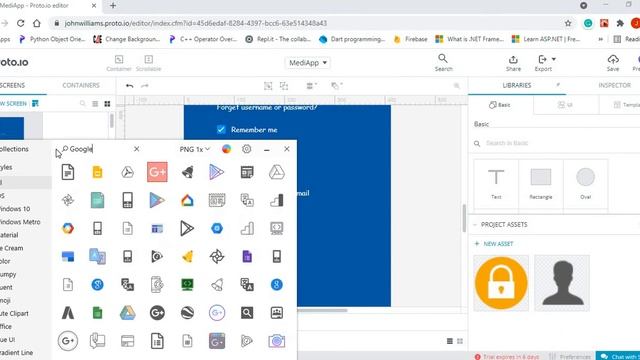Open the icon picker settings gear
Screen dimensions: 640x360
click(x=247, y=149)
